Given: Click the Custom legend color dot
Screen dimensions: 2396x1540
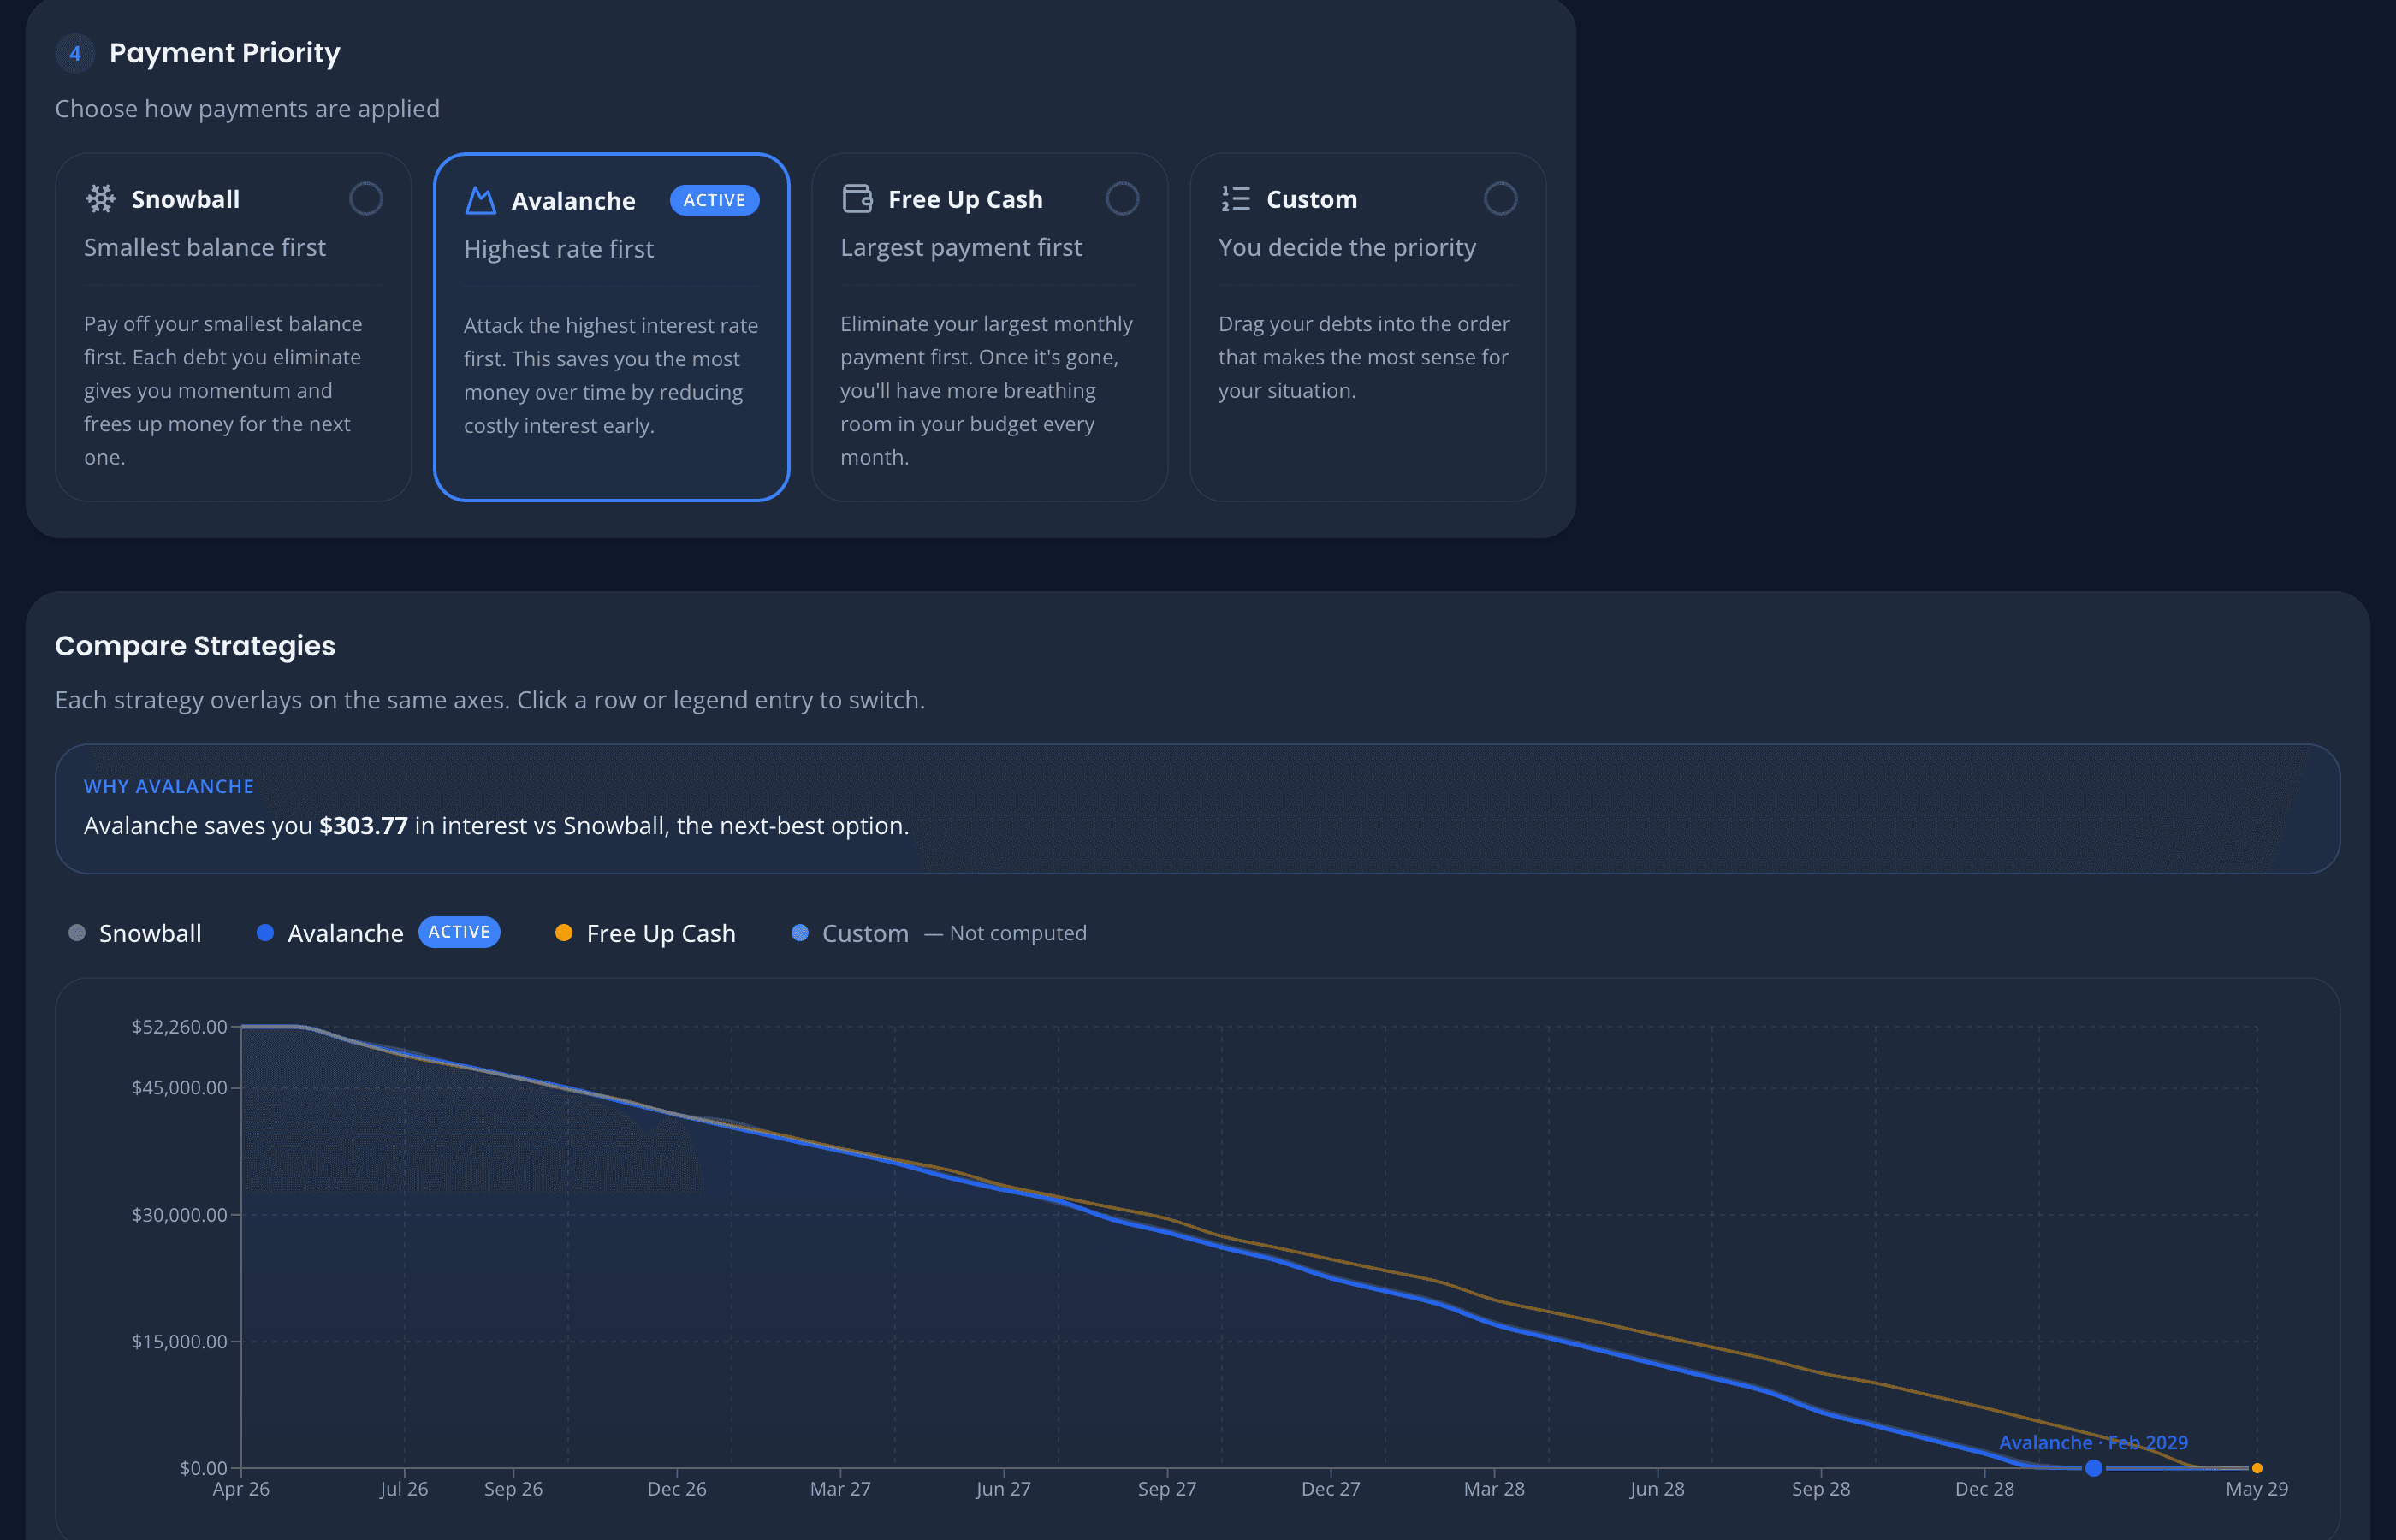Looking at the screenshot, I should [x=799, y=932].
